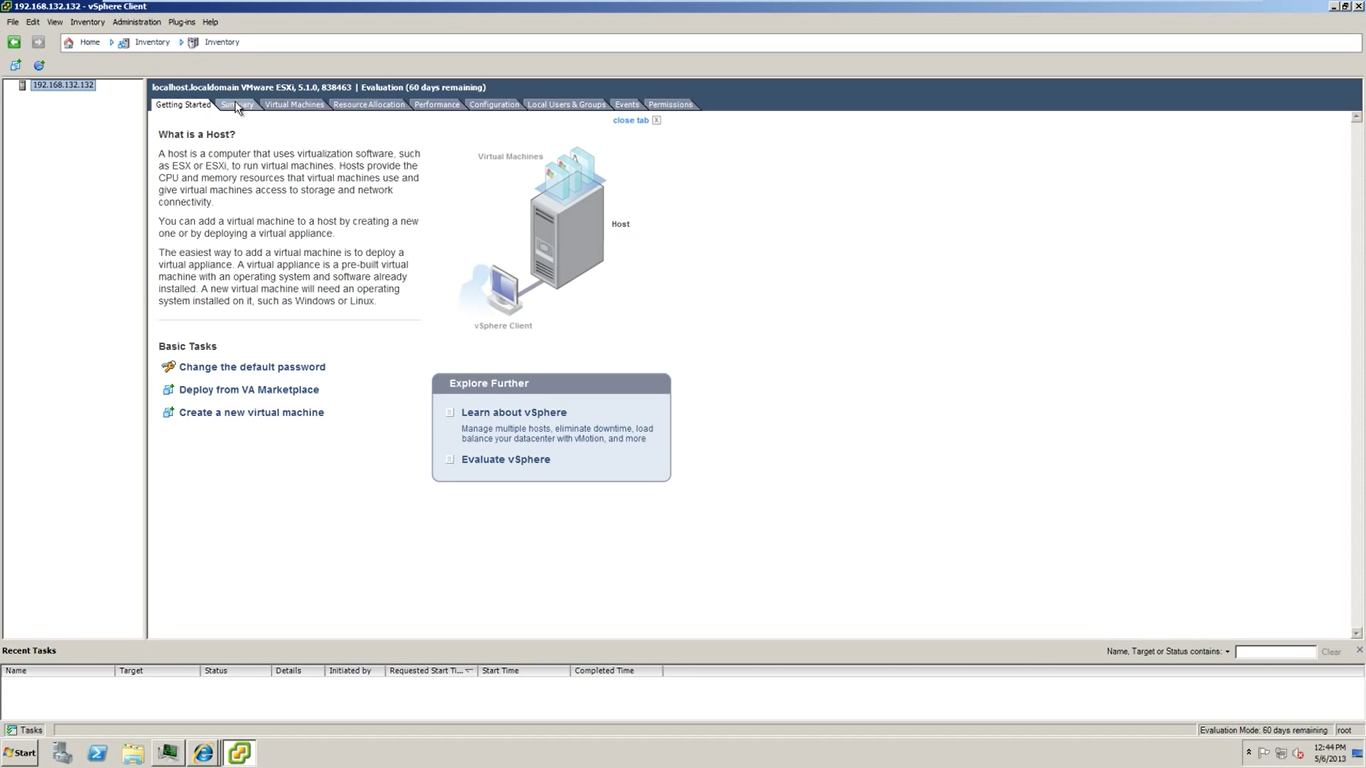Screen dimensions: 1366x768
Task: View the Events tab
Action: point(627,104)
